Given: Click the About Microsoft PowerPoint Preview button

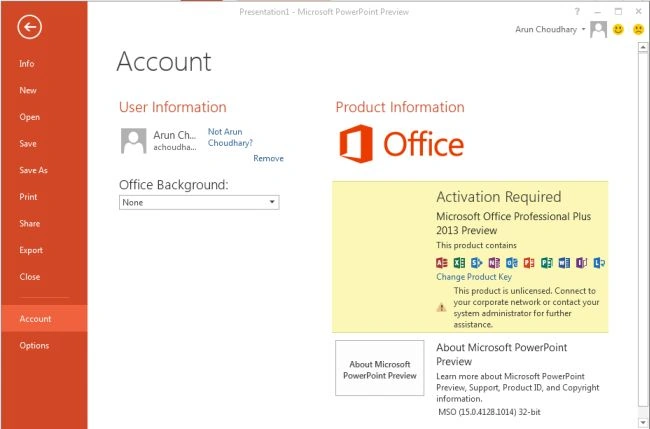Looking at the screenshot, I should point(379,368).
